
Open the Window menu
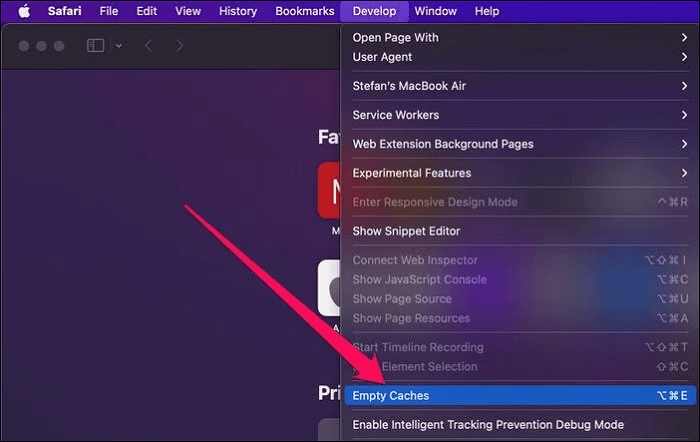point(435,11)
